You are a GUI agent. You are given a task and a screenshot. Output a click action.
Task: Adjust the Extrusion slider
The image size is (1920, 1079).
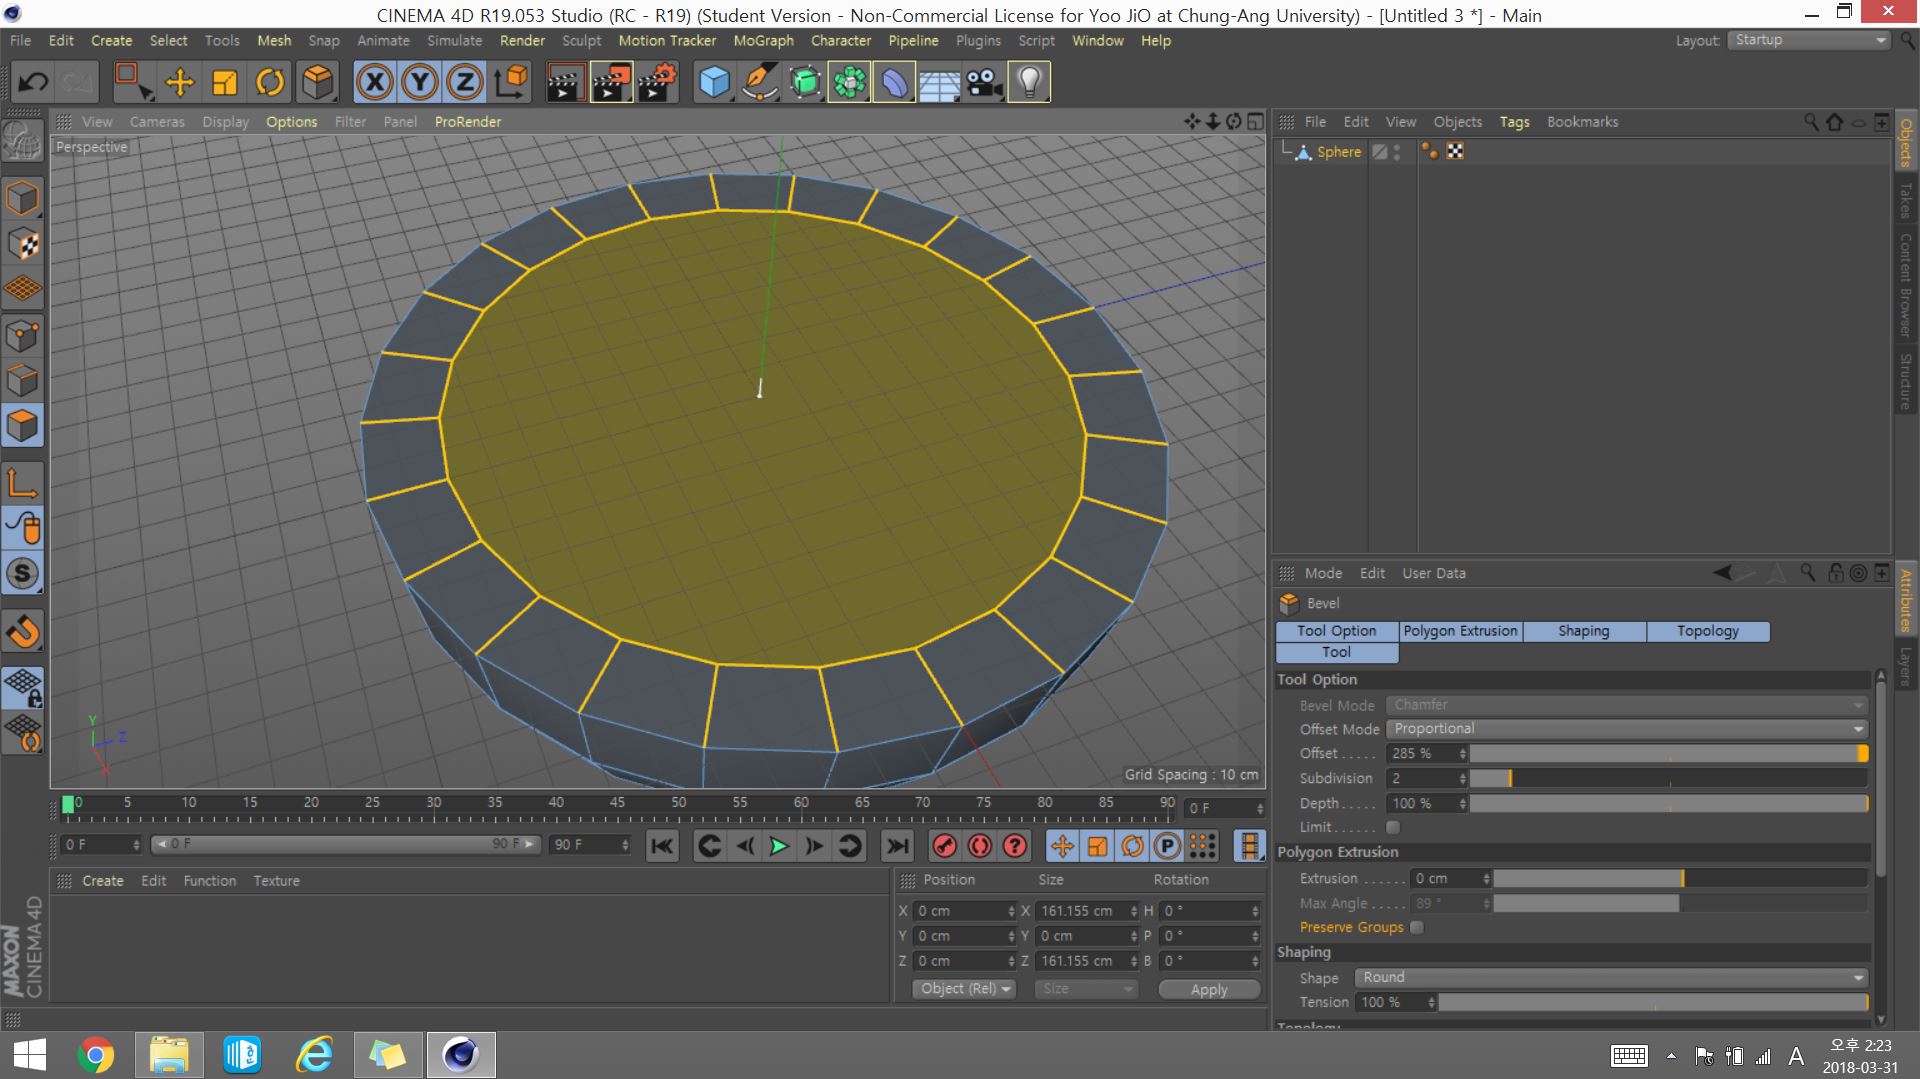[1680, 879]
